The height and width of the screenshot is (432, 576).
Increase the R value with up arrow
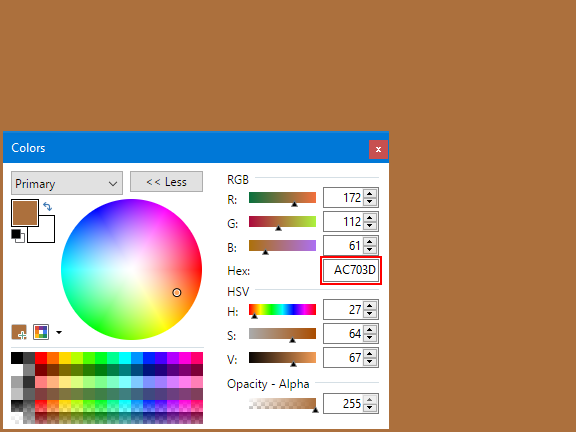tap(370, 193)
